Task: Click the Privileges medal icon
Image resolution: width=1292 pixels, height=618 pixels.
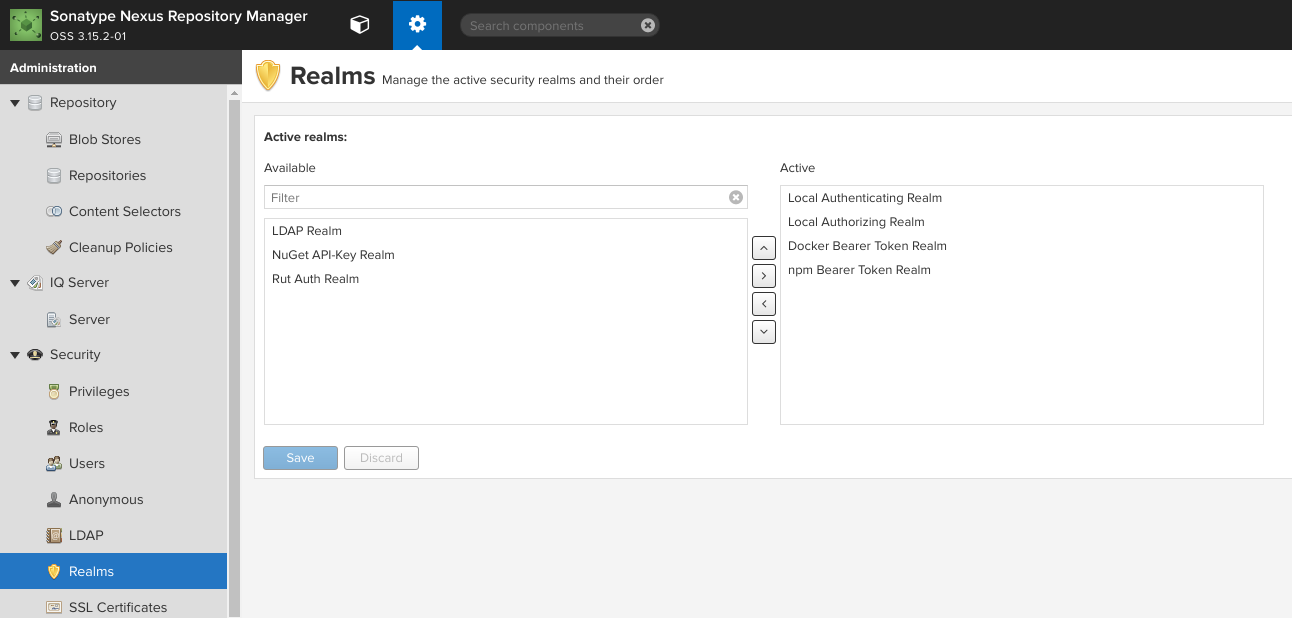Action: click(54, 392)
